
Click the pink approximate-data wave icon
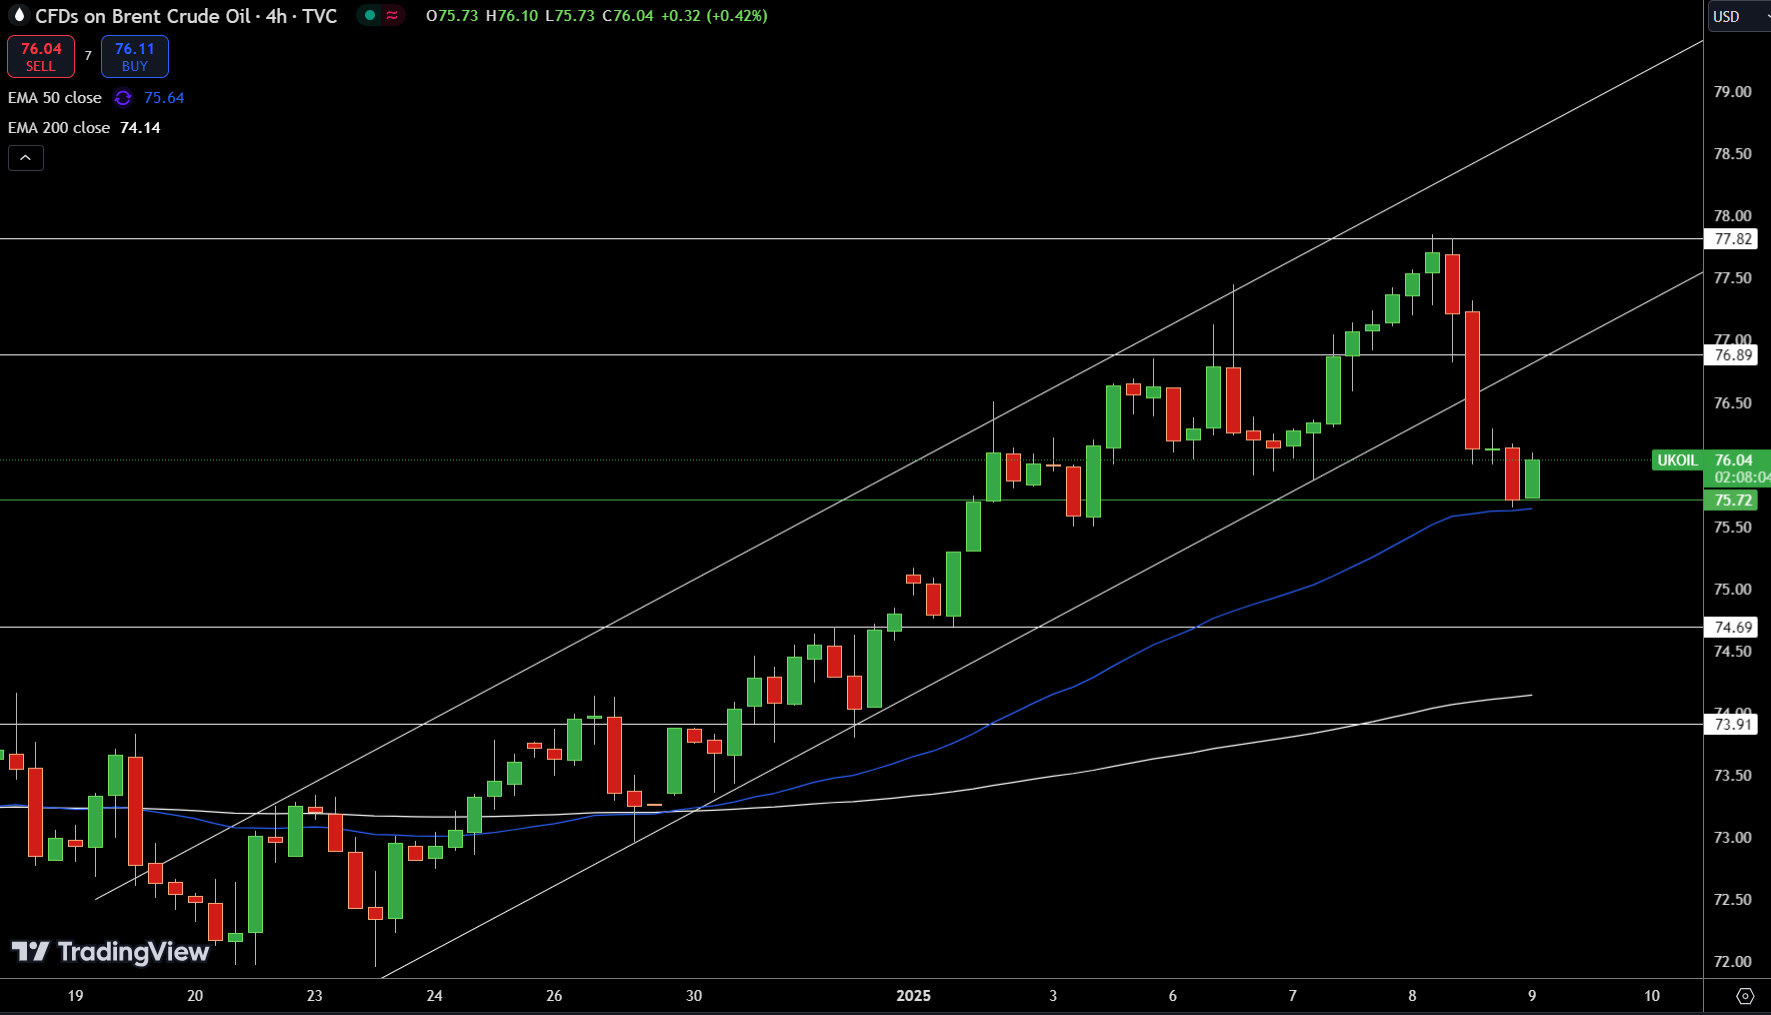tap(392, 15)
